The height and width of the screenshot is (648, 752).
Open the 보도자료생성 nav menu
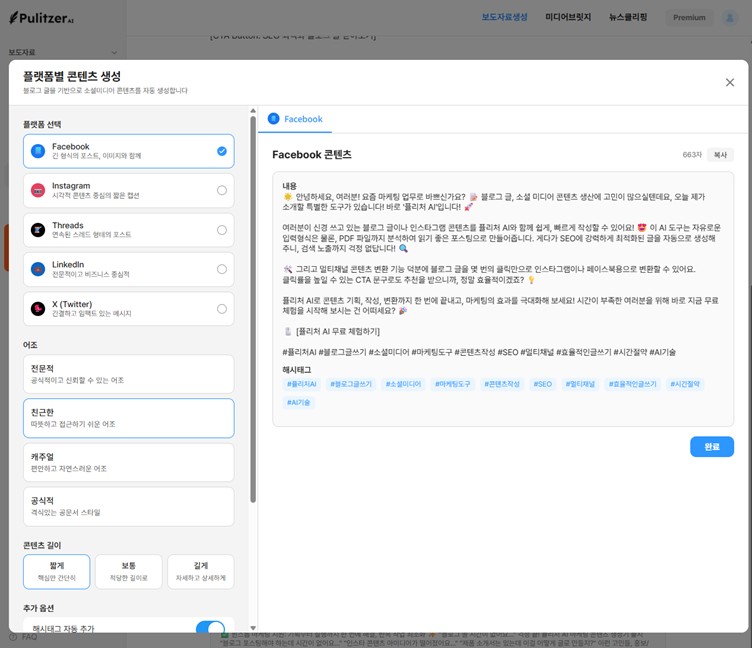click(x=504, y=17)
